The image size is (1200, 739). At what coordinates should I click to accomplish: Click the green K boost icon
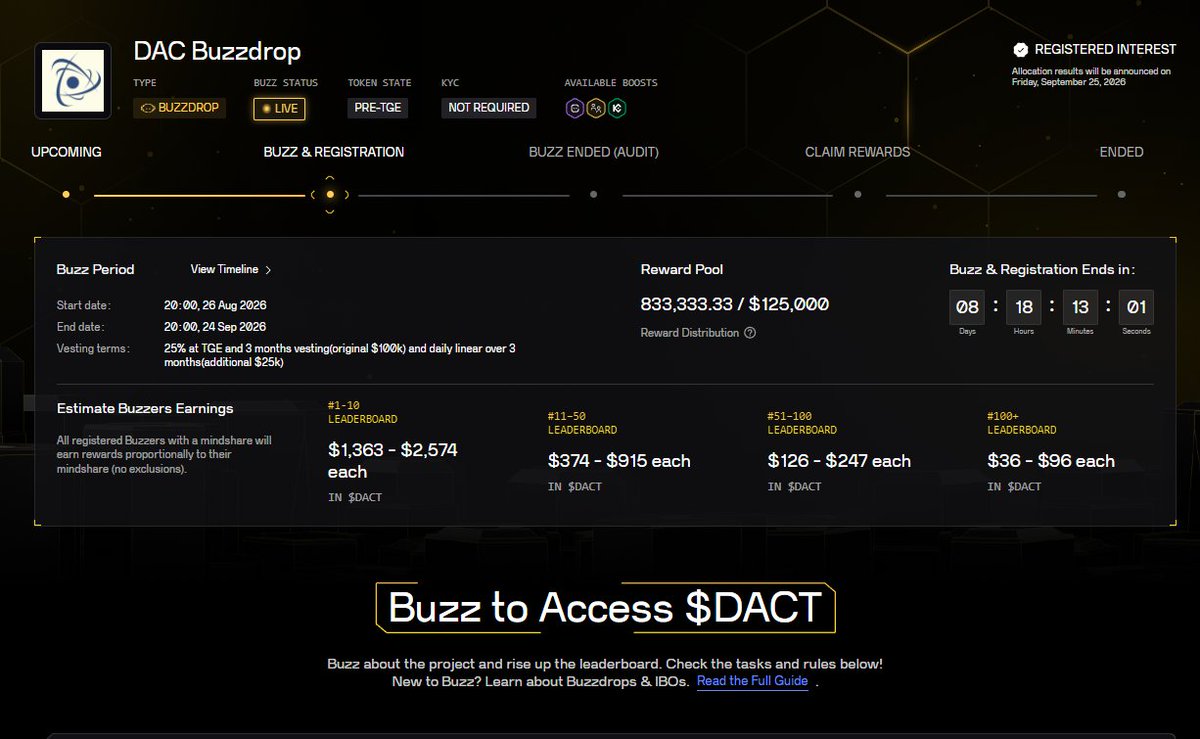tap(617, 108)
